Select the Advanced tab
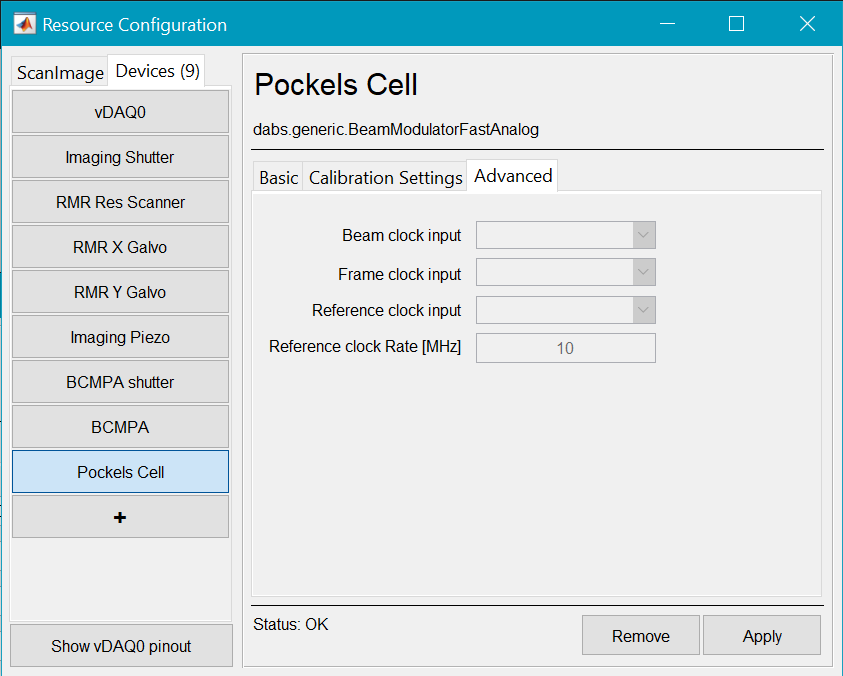 (x=512, y=176)
